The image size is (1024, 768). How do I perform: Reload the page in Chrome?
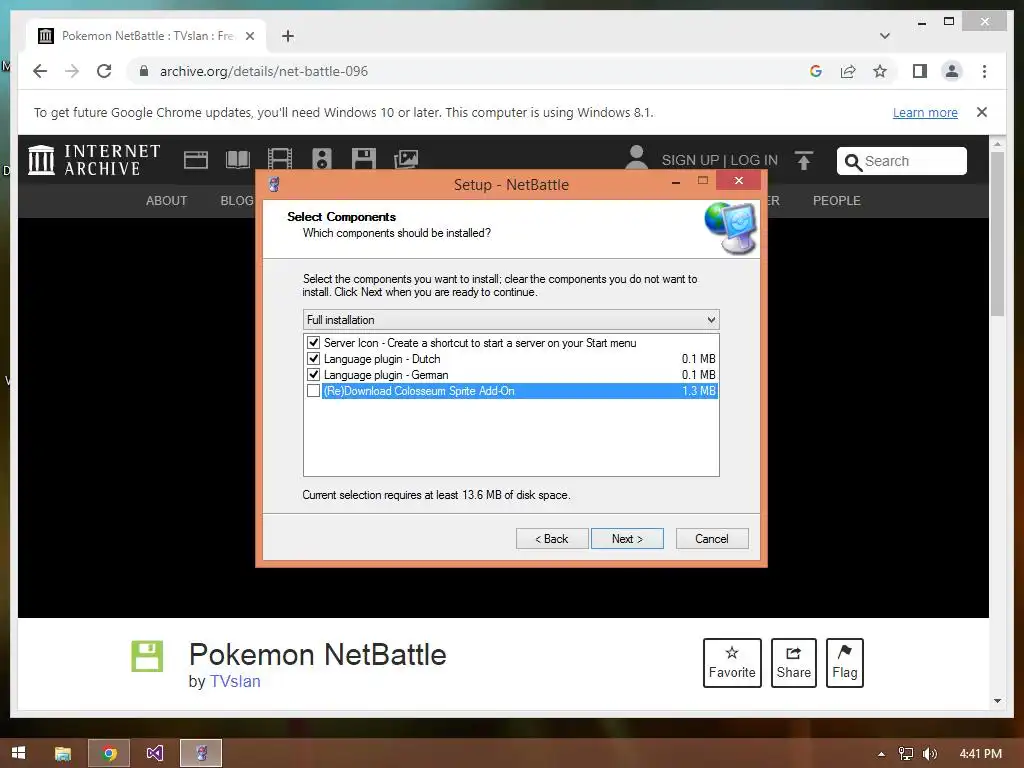coord(104,71)
